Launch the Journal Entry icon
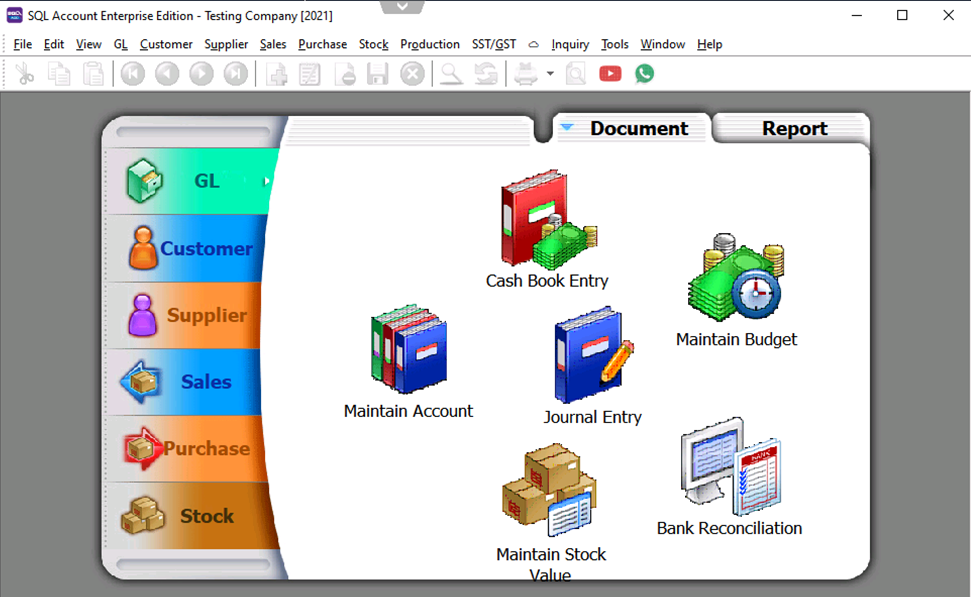Screen dimensions: 971x597 [592, 355]
